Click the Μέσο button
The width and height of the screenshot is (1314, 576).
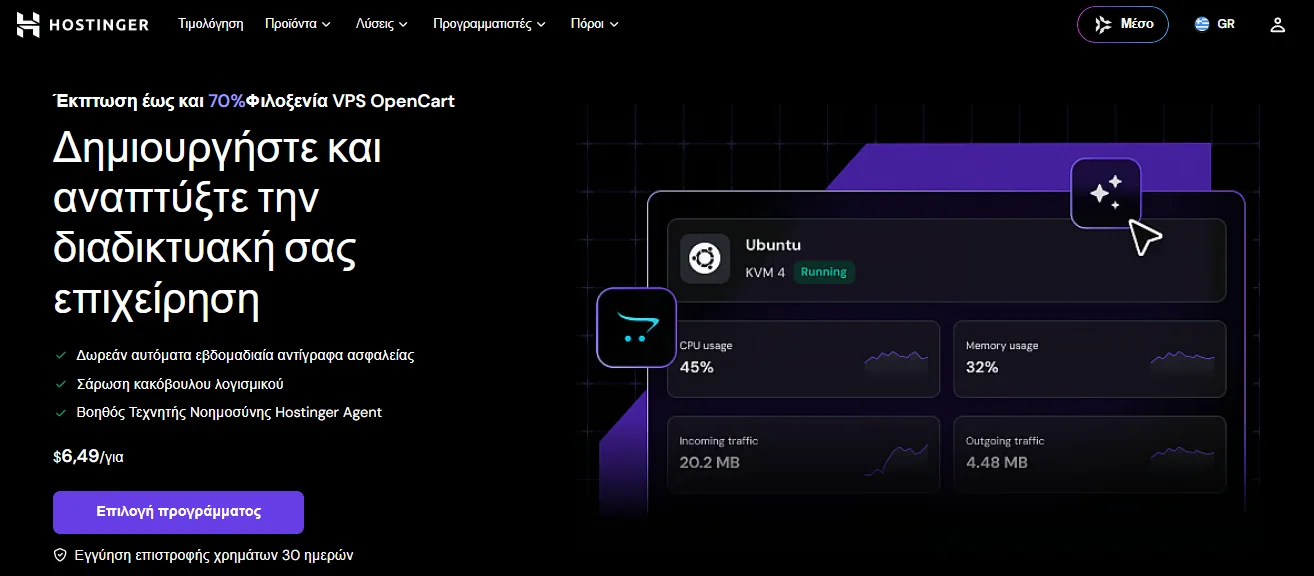pos(1123,24)
